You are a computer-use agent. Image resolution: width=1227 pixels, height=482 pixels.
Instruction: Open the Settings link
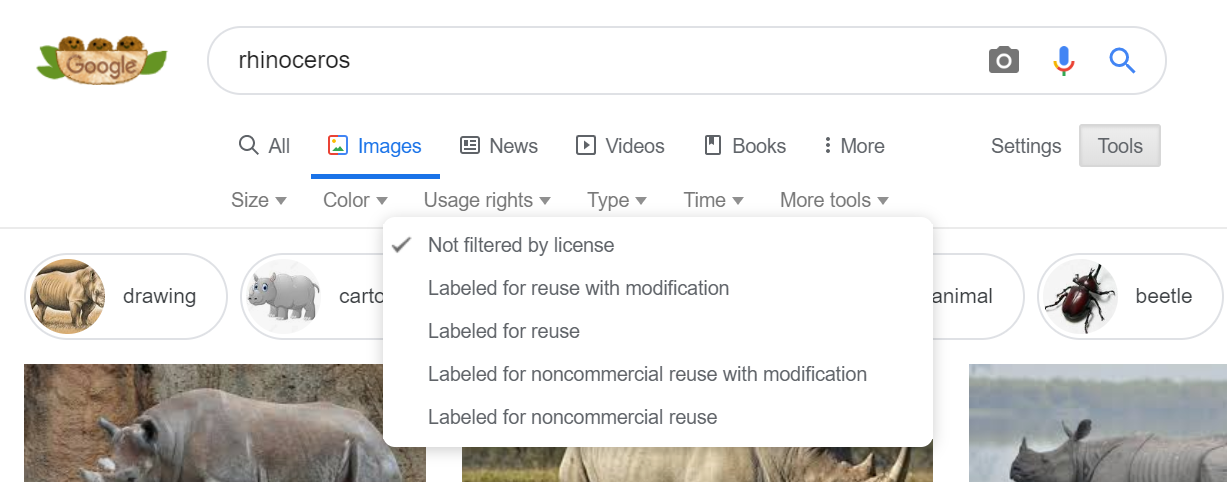click(x=1026, y=146)
